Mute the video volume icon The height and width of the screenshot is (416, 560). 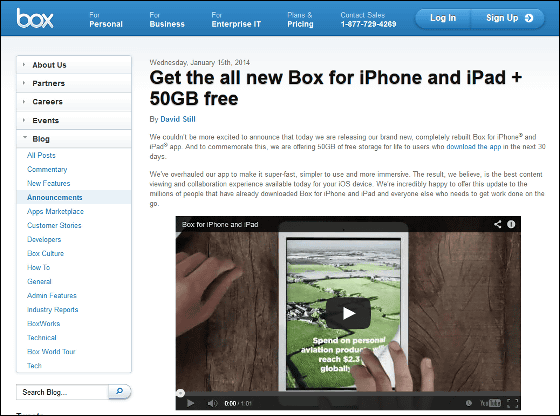[212, 403]
